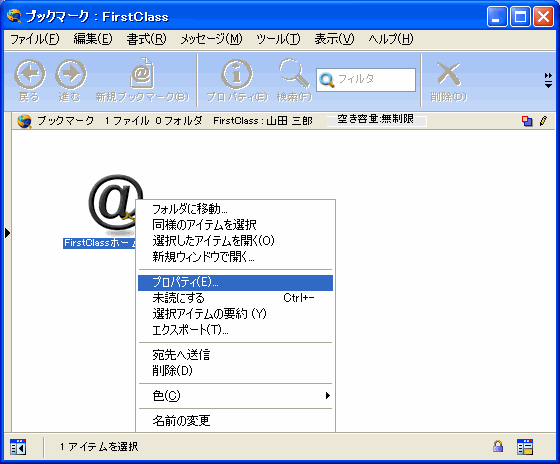
Task: Expand the left side panel arrow
Action: point(8,233)
